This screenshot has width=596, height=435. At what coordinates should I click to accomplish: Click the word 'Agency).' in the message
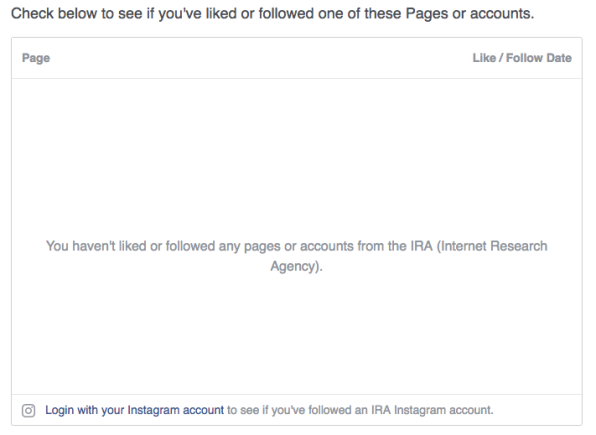coord(296,266)
